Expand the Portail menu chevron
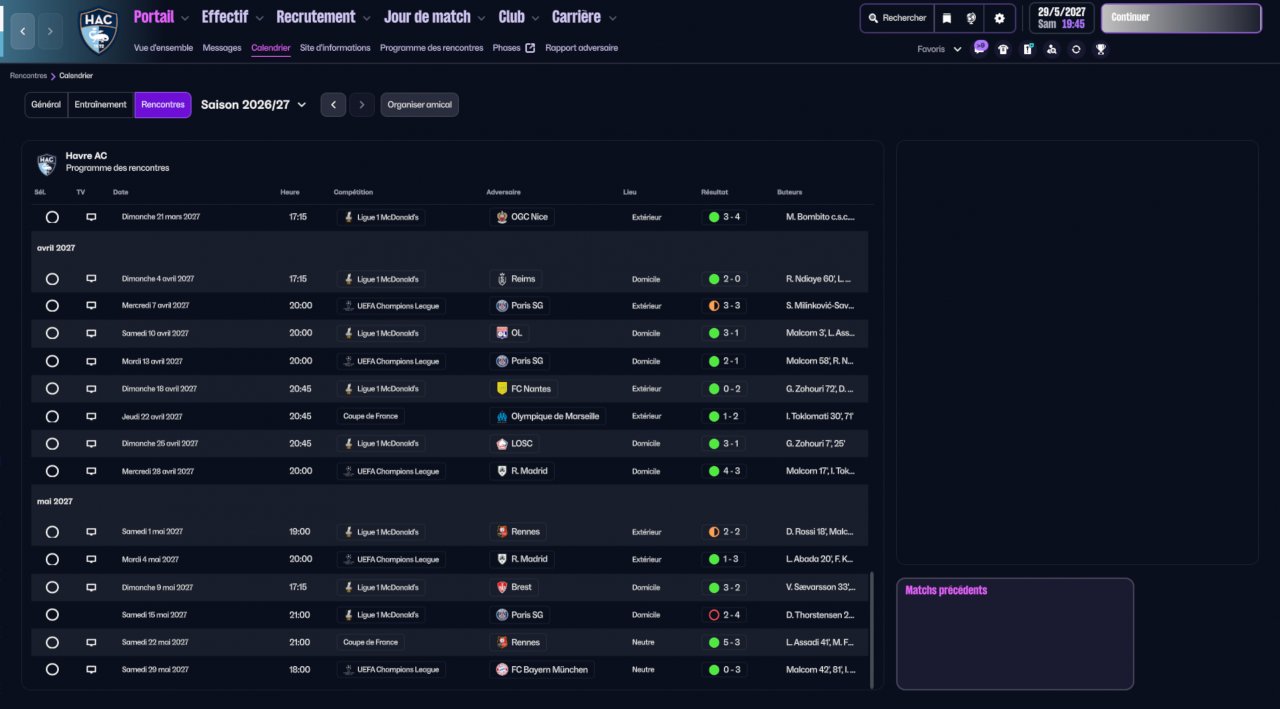1280x709 pixels. [184, 18]
